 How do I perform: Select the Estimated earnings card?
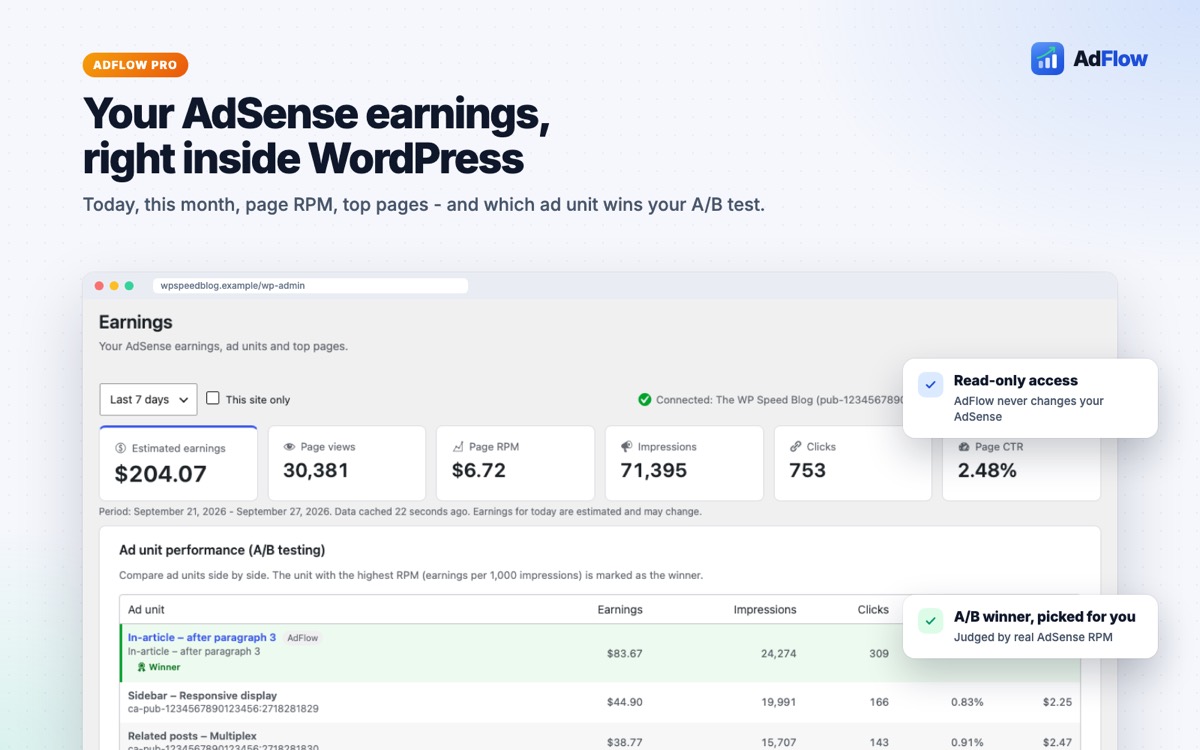point(178,463)
